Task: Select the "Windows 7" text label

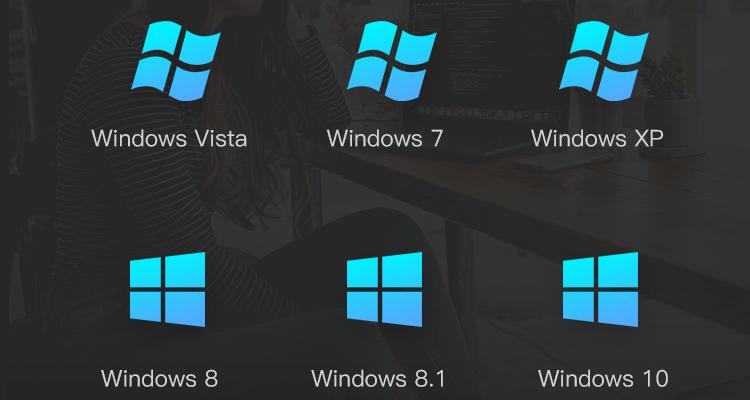Action: [385, 138]
